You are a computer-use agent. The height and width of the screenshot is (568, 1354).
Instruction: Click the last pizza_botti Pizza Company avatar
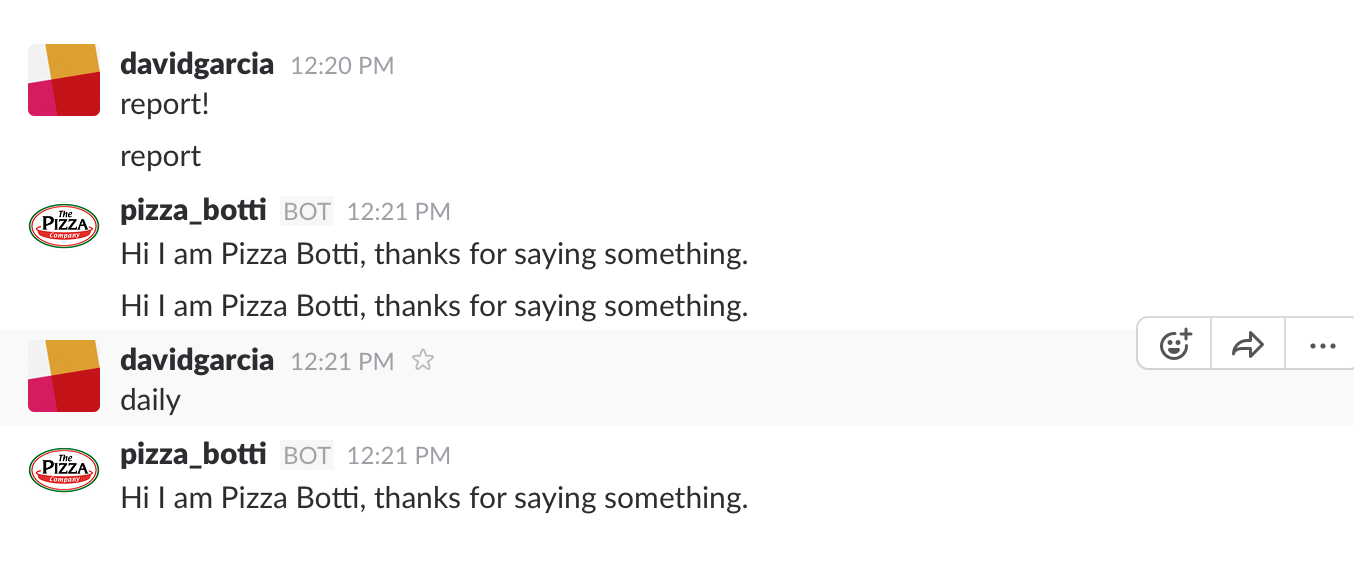tap(64, 469)
